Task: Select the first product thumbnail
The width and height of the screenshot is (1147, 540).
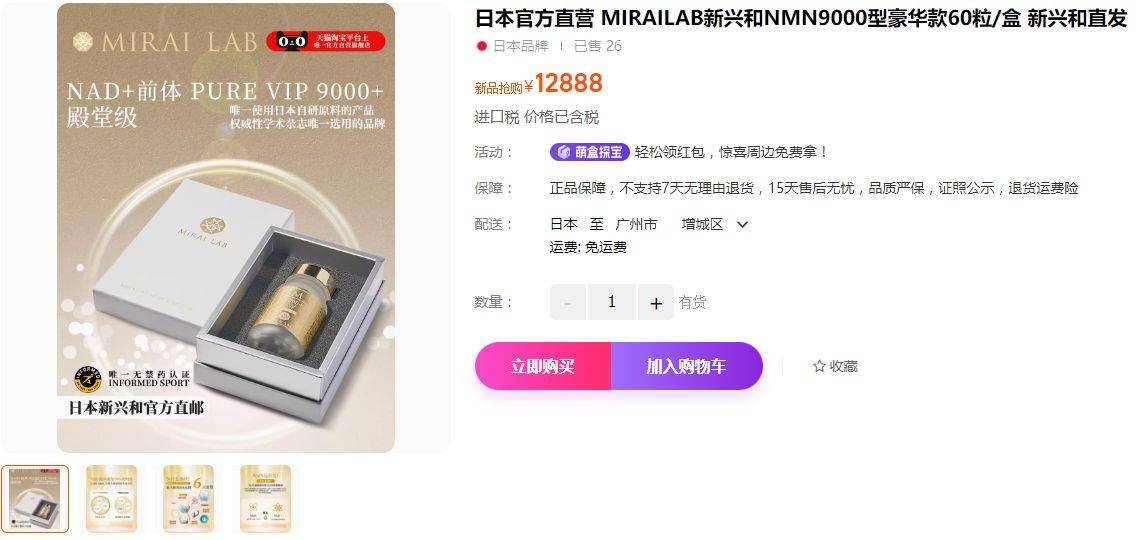Action: pyautogui.click(x=35, y=499)
